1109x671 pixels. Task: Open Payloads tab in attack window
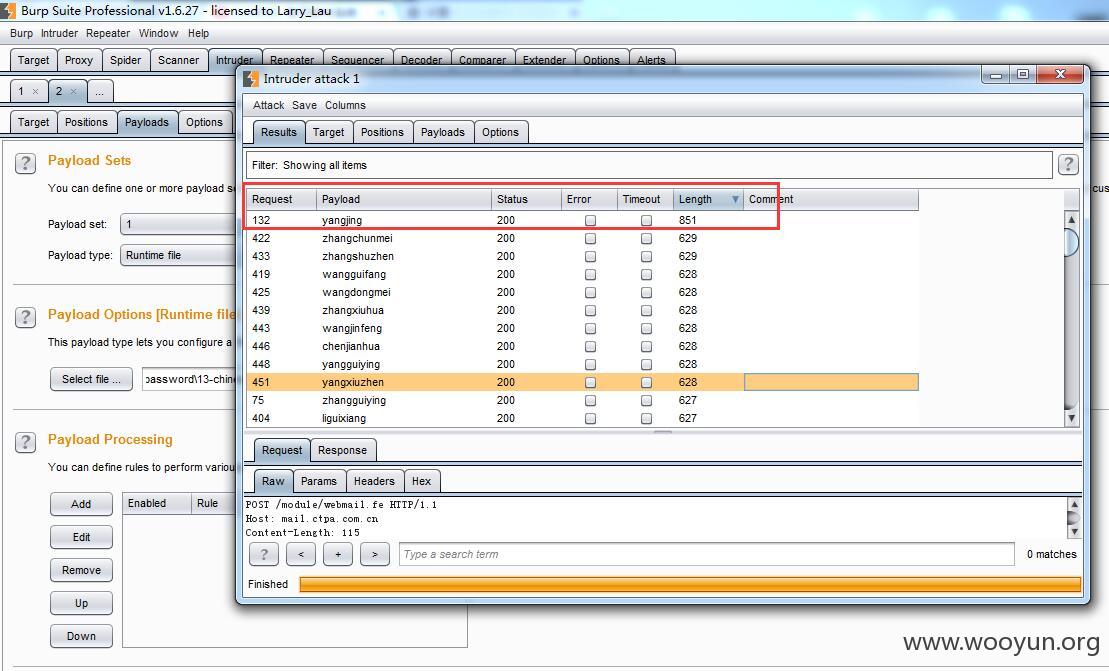[443, 132]
